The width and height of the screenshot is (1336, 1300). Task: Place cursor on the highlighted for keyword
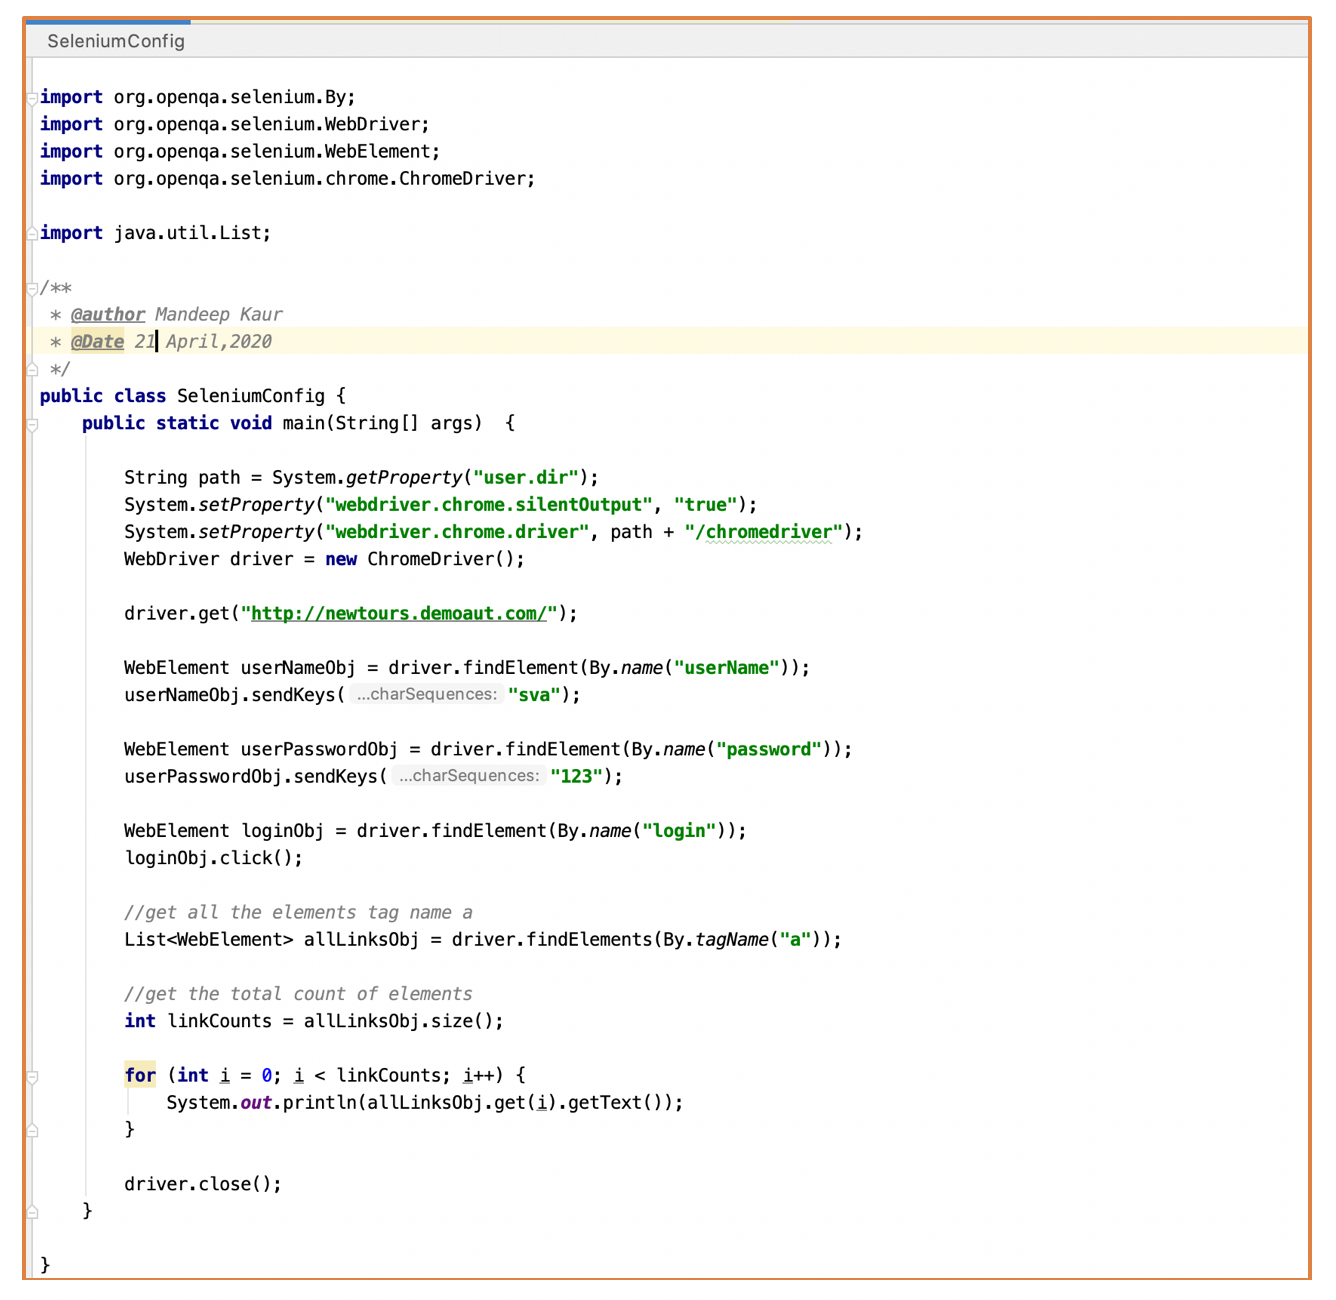click(x=140, y=1075)
